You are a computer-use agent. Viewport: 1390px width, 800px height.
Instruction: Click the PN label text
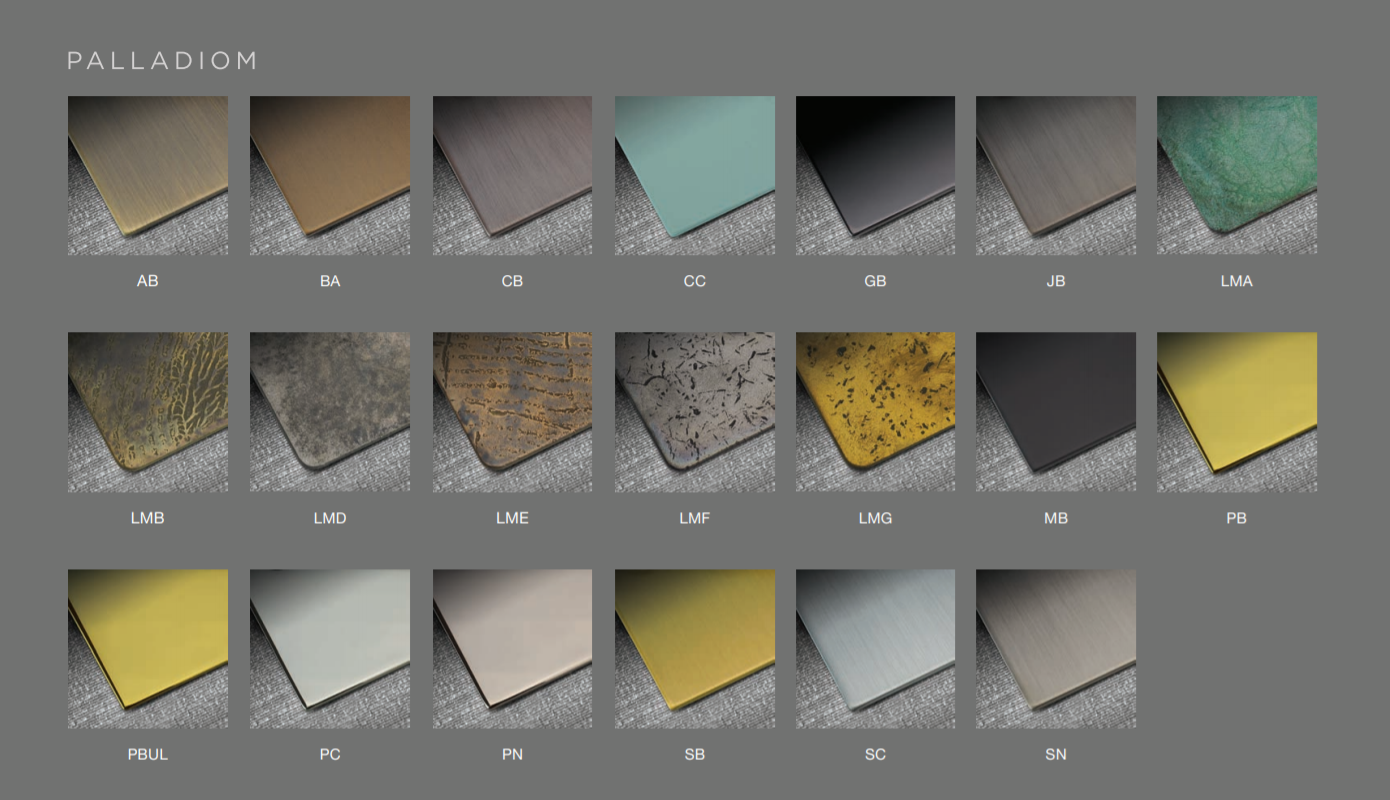(512, 755)
